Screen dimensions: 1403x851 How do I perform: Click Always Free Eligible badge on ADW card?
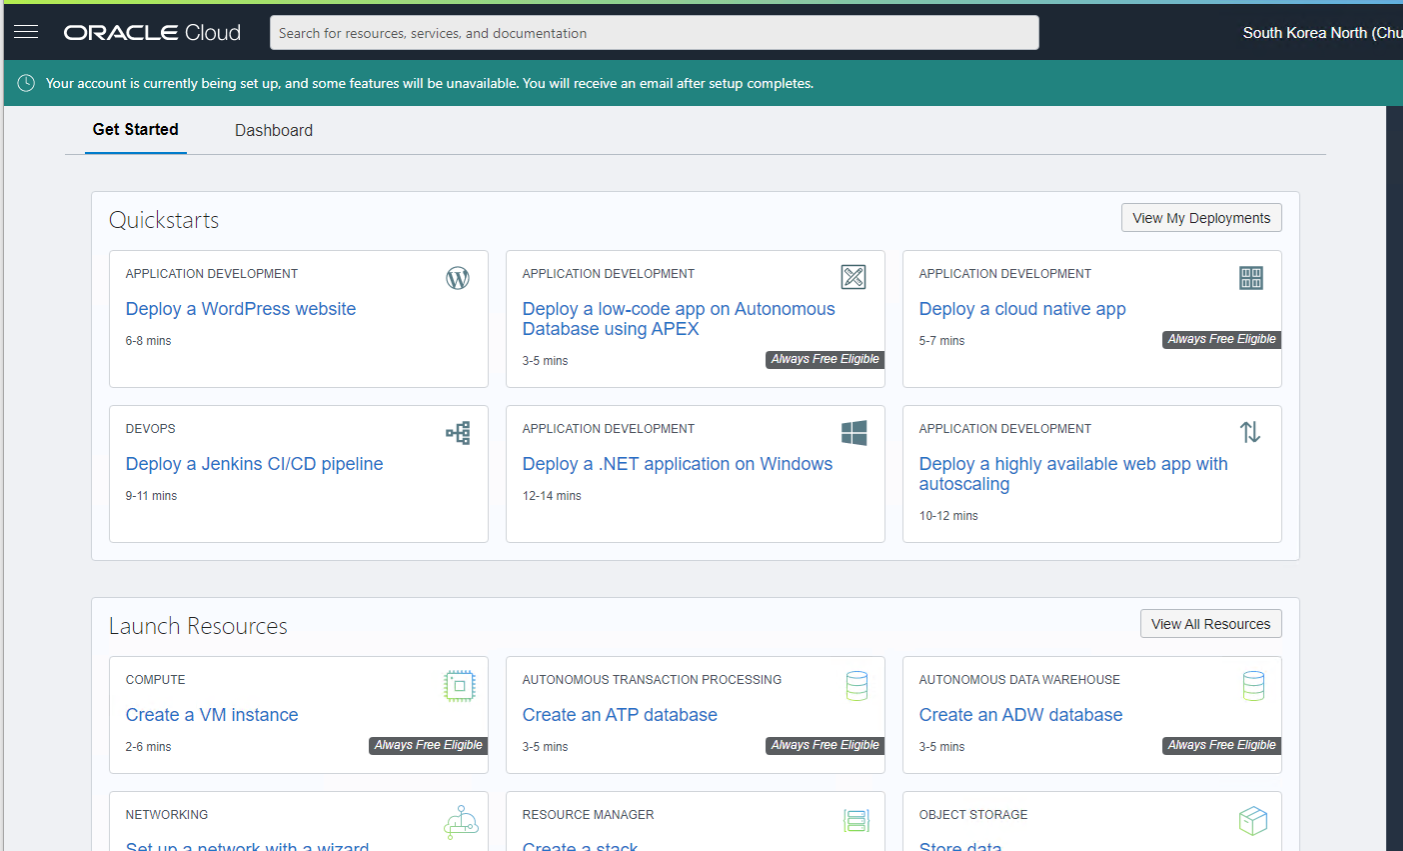(1222, 745)
